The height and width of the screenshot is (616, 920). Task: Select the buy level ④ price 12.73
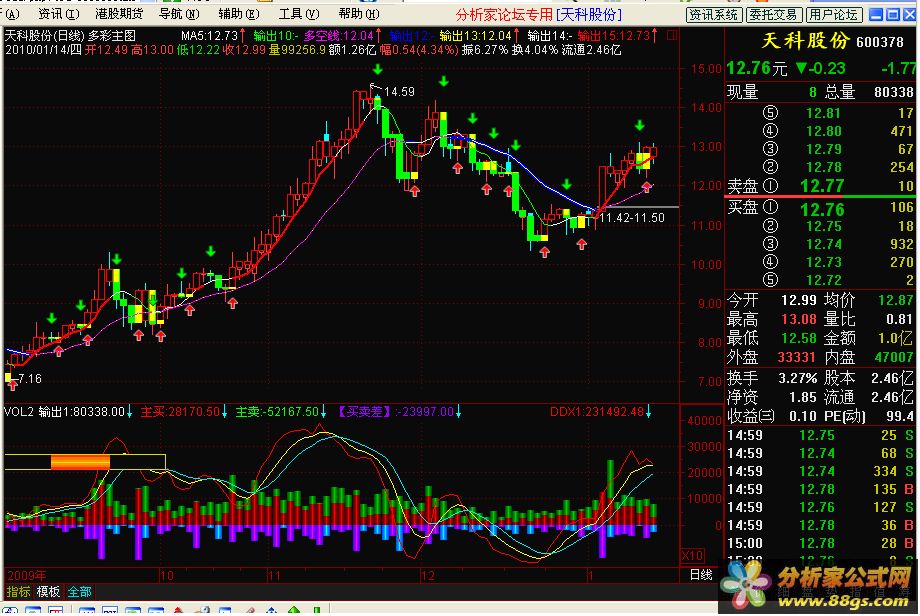pos(823,262)
